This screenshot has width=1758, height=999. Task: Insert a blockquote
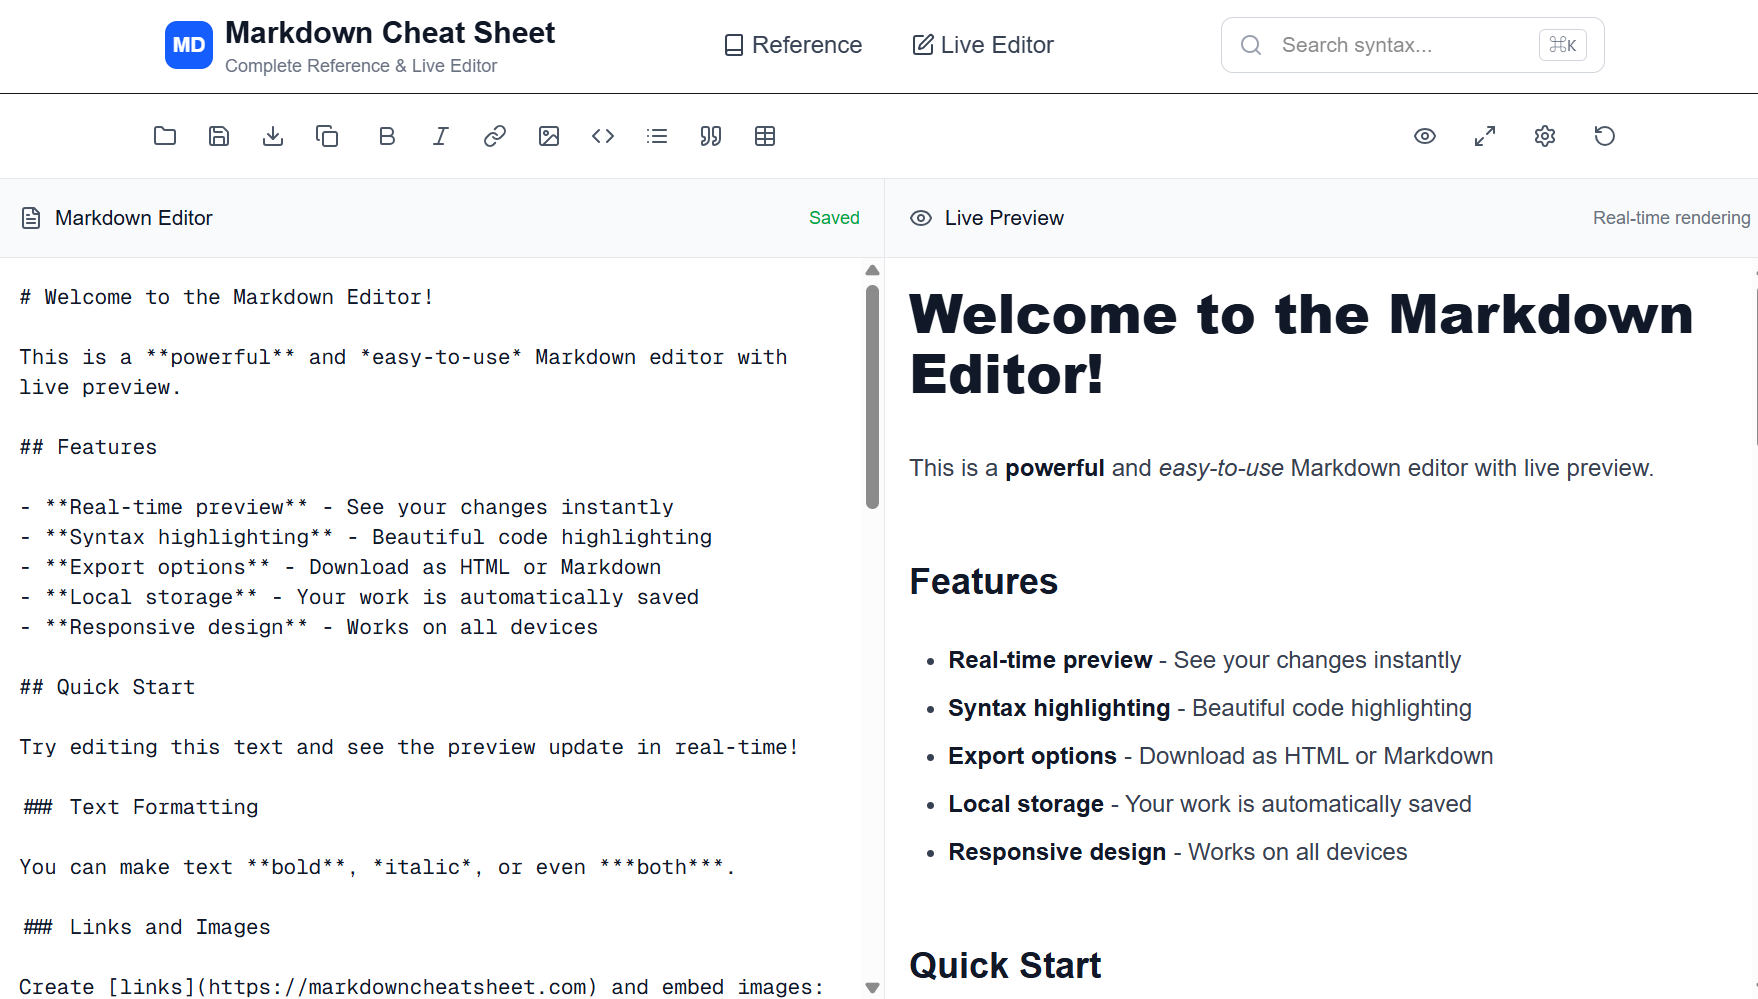coord(711,136)
